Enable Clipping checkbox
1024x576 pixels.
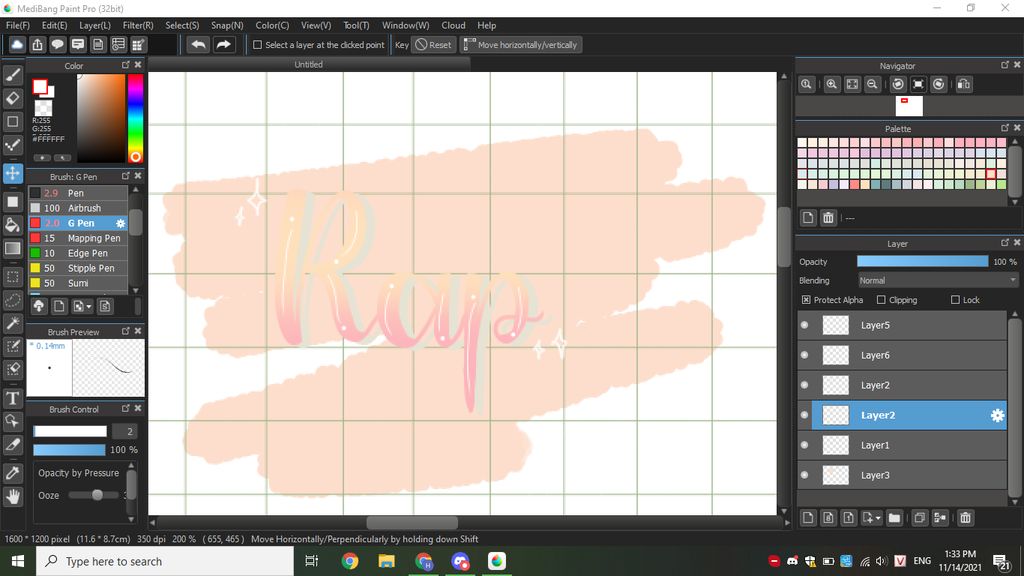(x=881, y=300)
